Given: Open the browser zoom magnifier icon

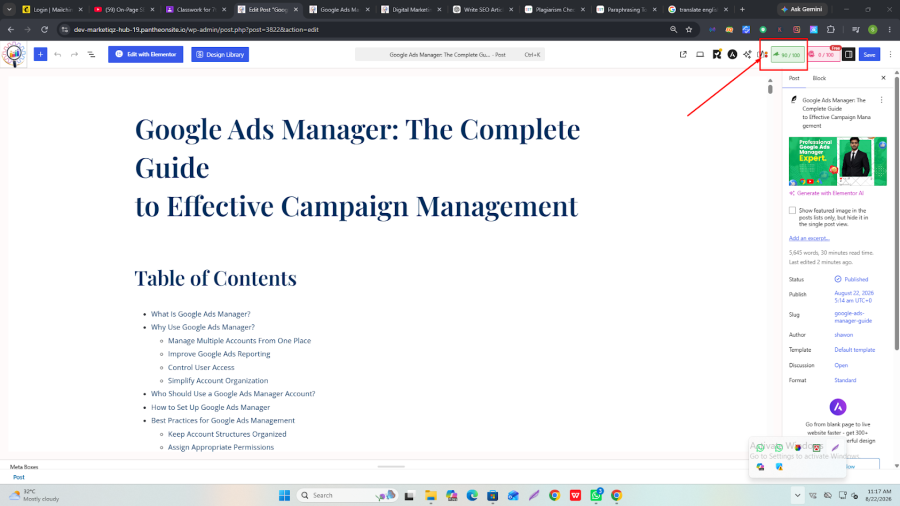Looking at the screenshot, I should 673,29.
